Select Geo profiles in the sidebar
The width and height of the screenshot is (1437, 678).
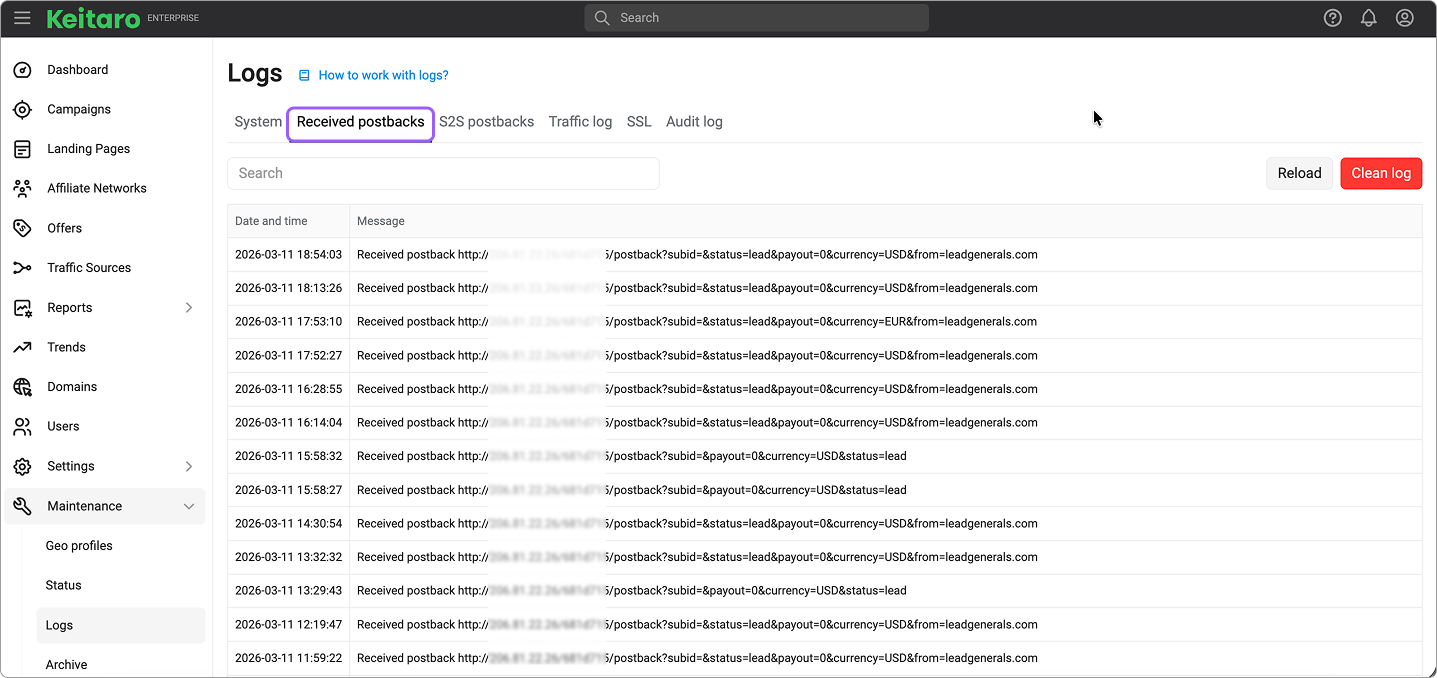point(79,546)
